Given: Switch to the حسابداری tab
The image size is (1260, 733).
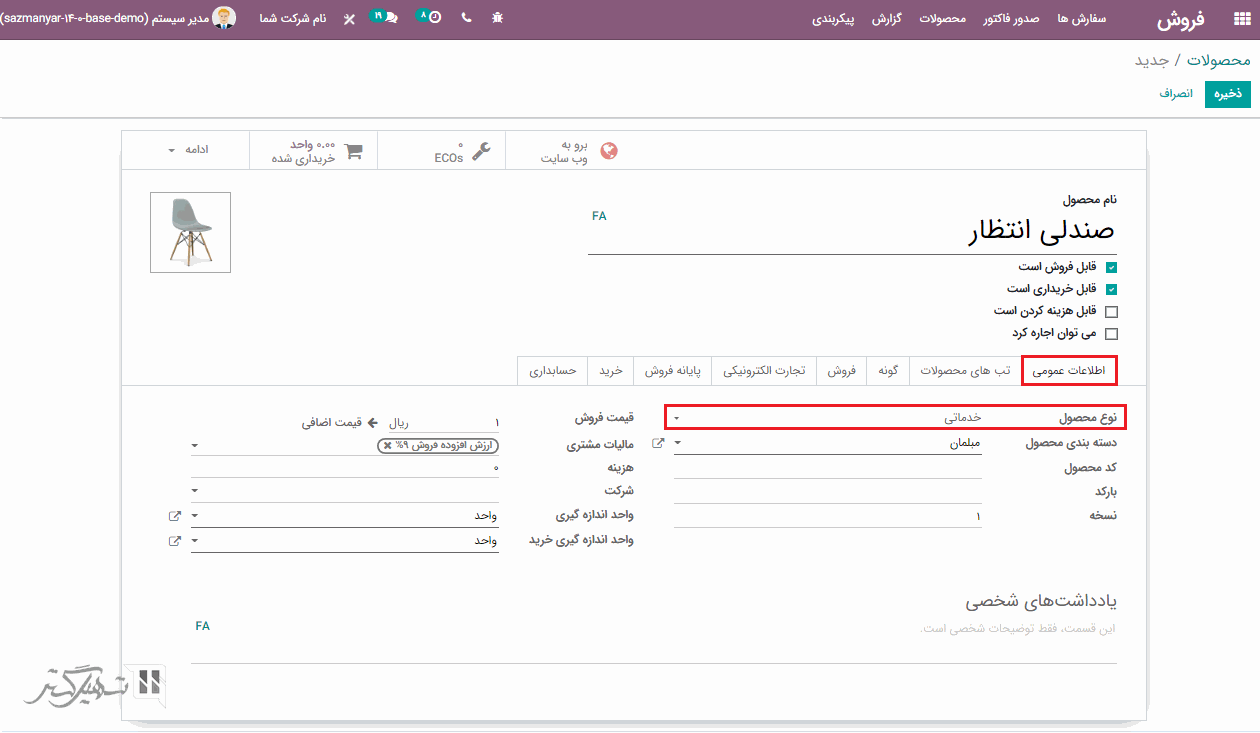Looking at the screenshot, I should (x=553, y=371).
